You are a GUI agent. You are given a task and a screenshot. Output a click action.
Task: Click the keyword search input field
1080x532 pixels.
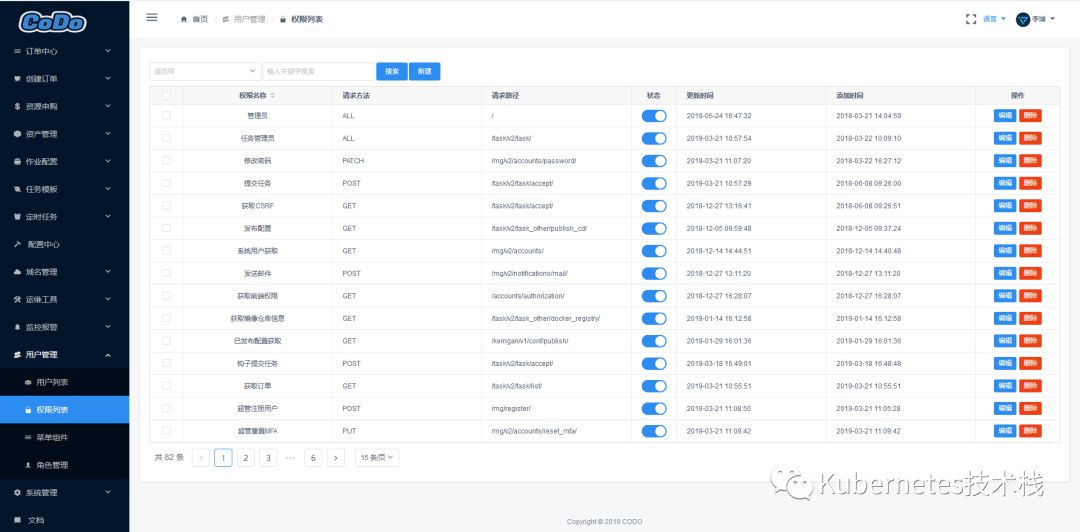coord(318,71)
